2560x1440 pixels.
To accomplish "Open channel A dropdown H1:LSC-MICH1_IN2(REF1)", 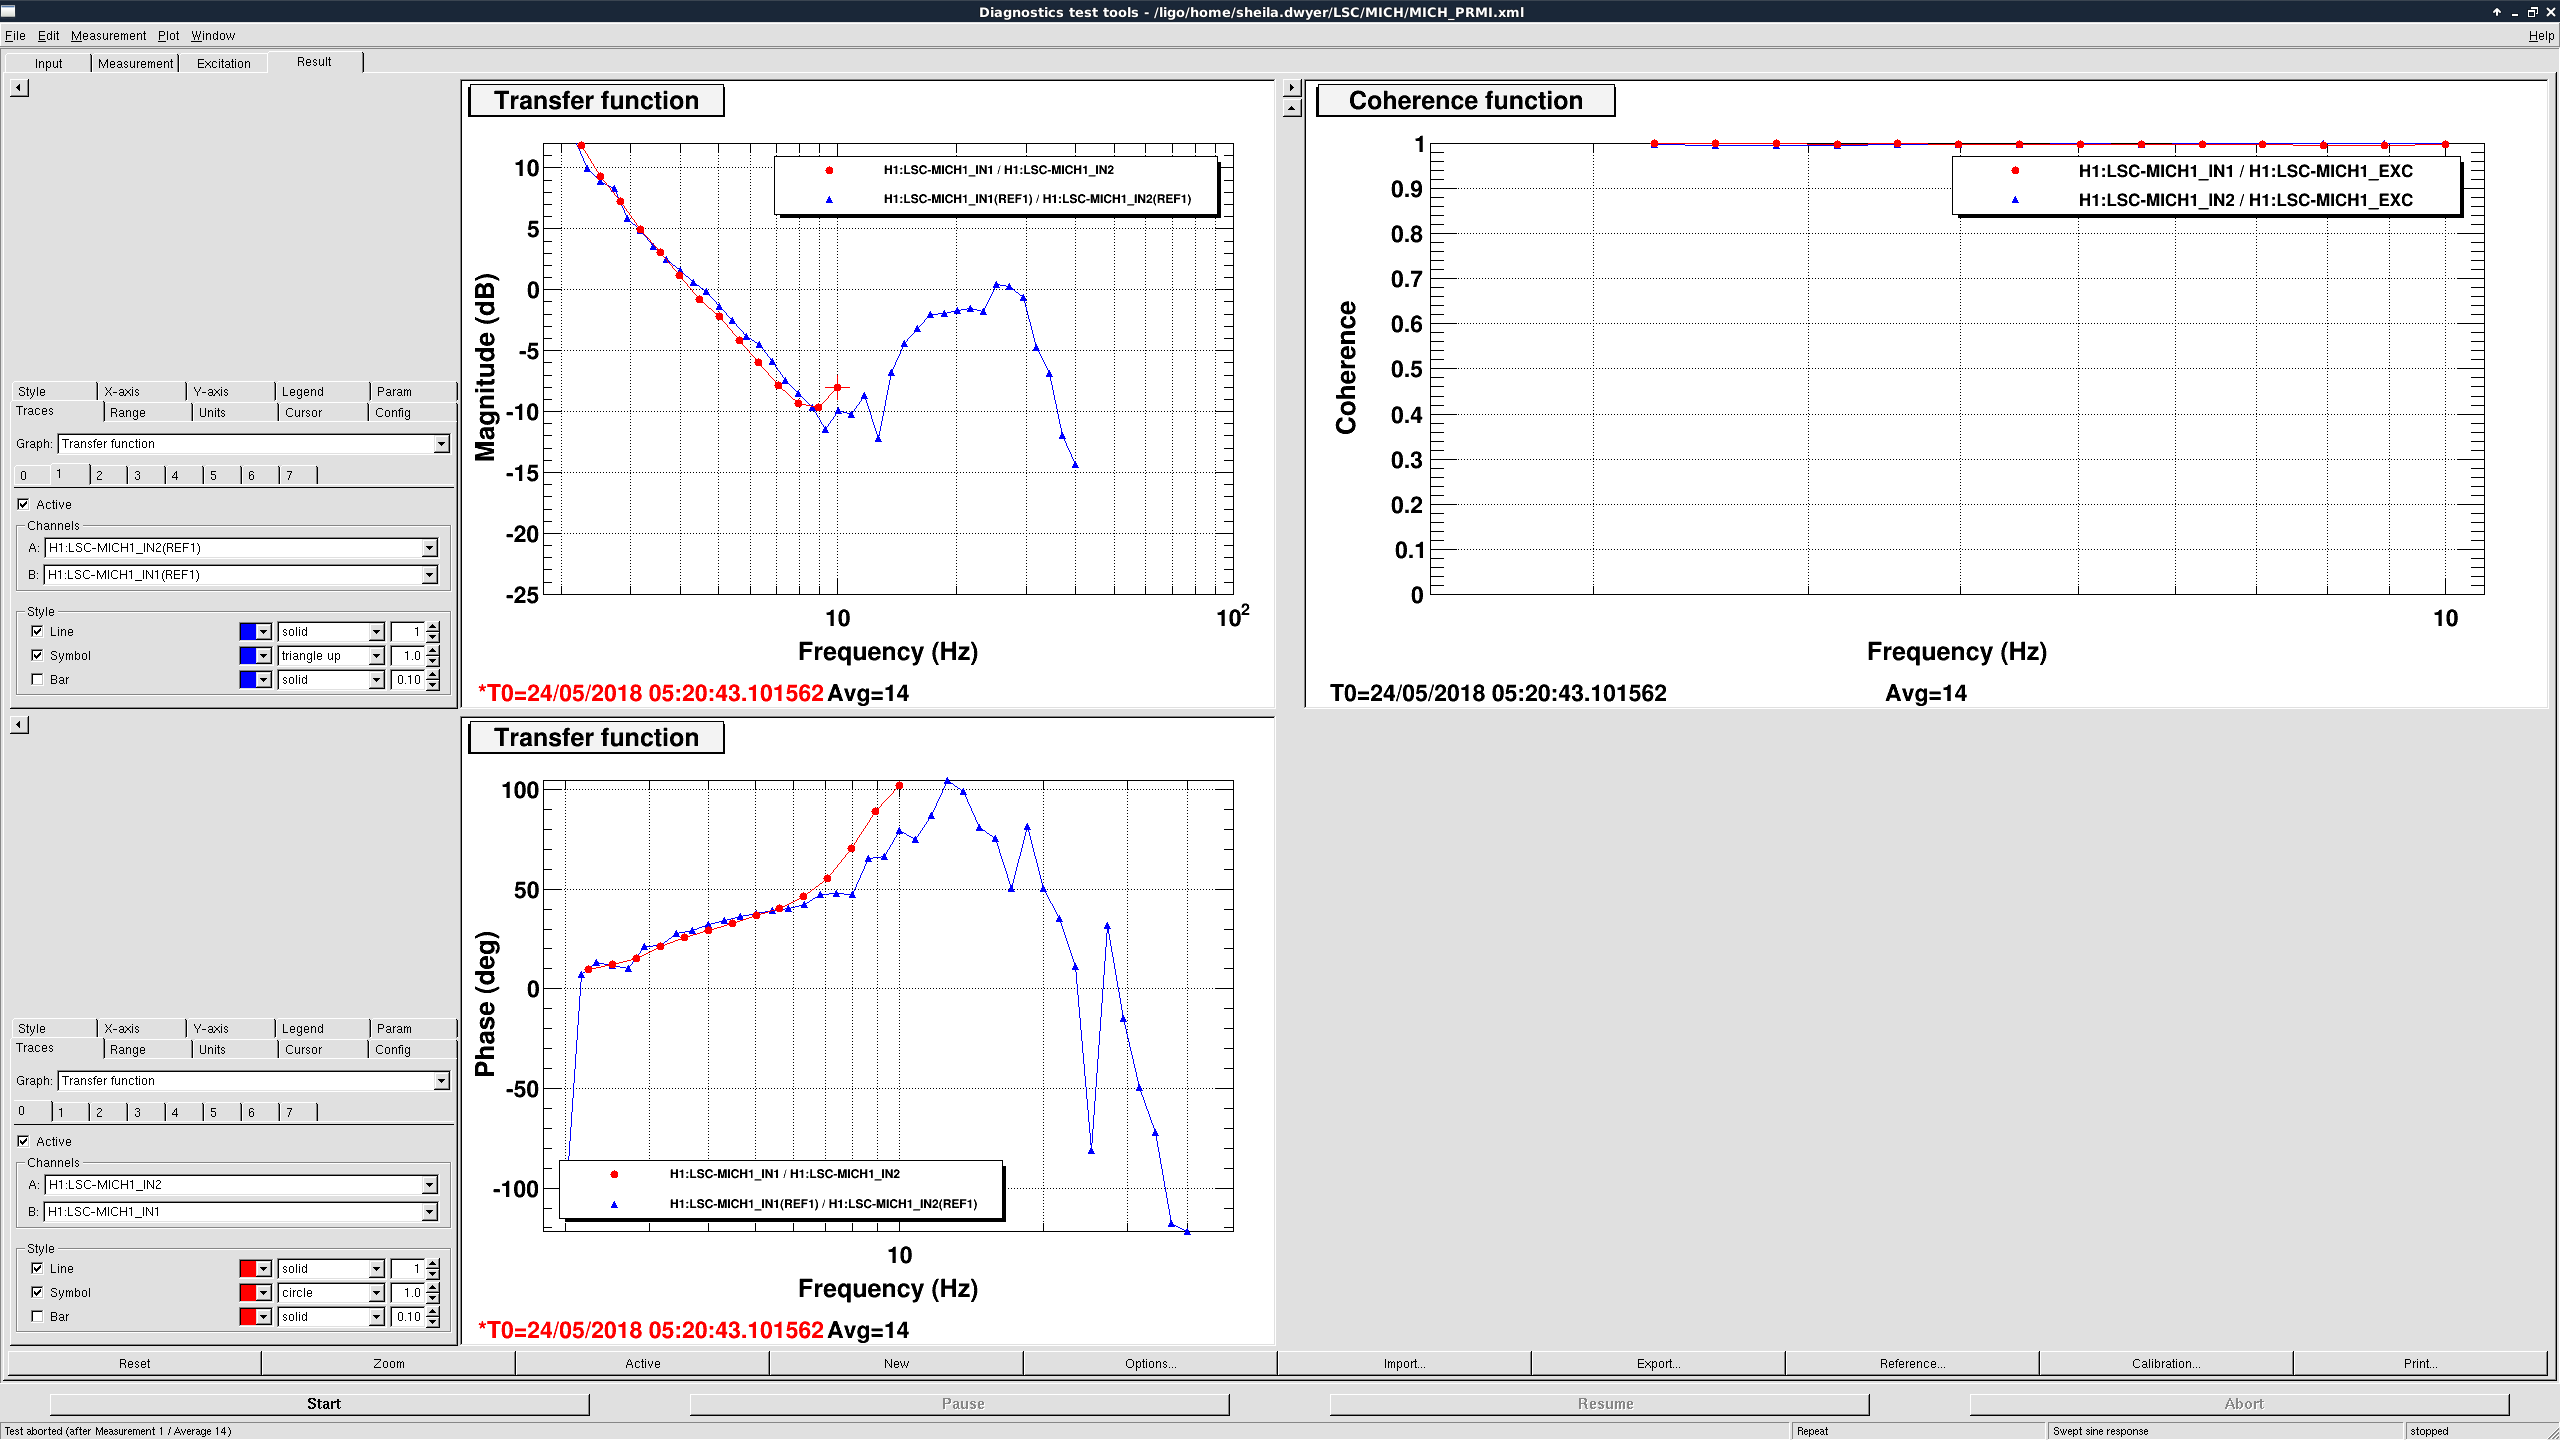I will click(x=429, y=548).
